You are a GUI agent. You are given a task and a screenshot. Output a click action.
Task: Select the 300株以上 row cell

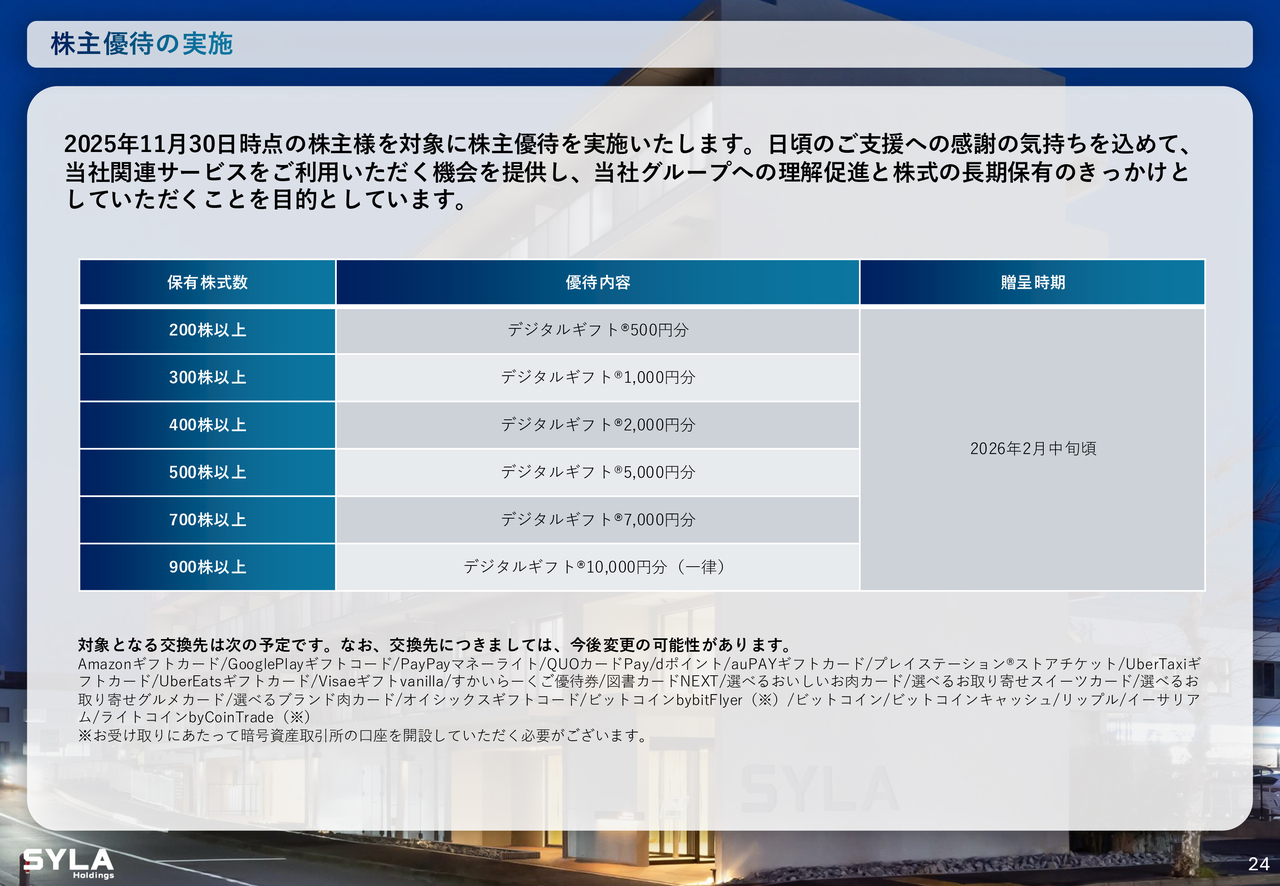point(208,377)
